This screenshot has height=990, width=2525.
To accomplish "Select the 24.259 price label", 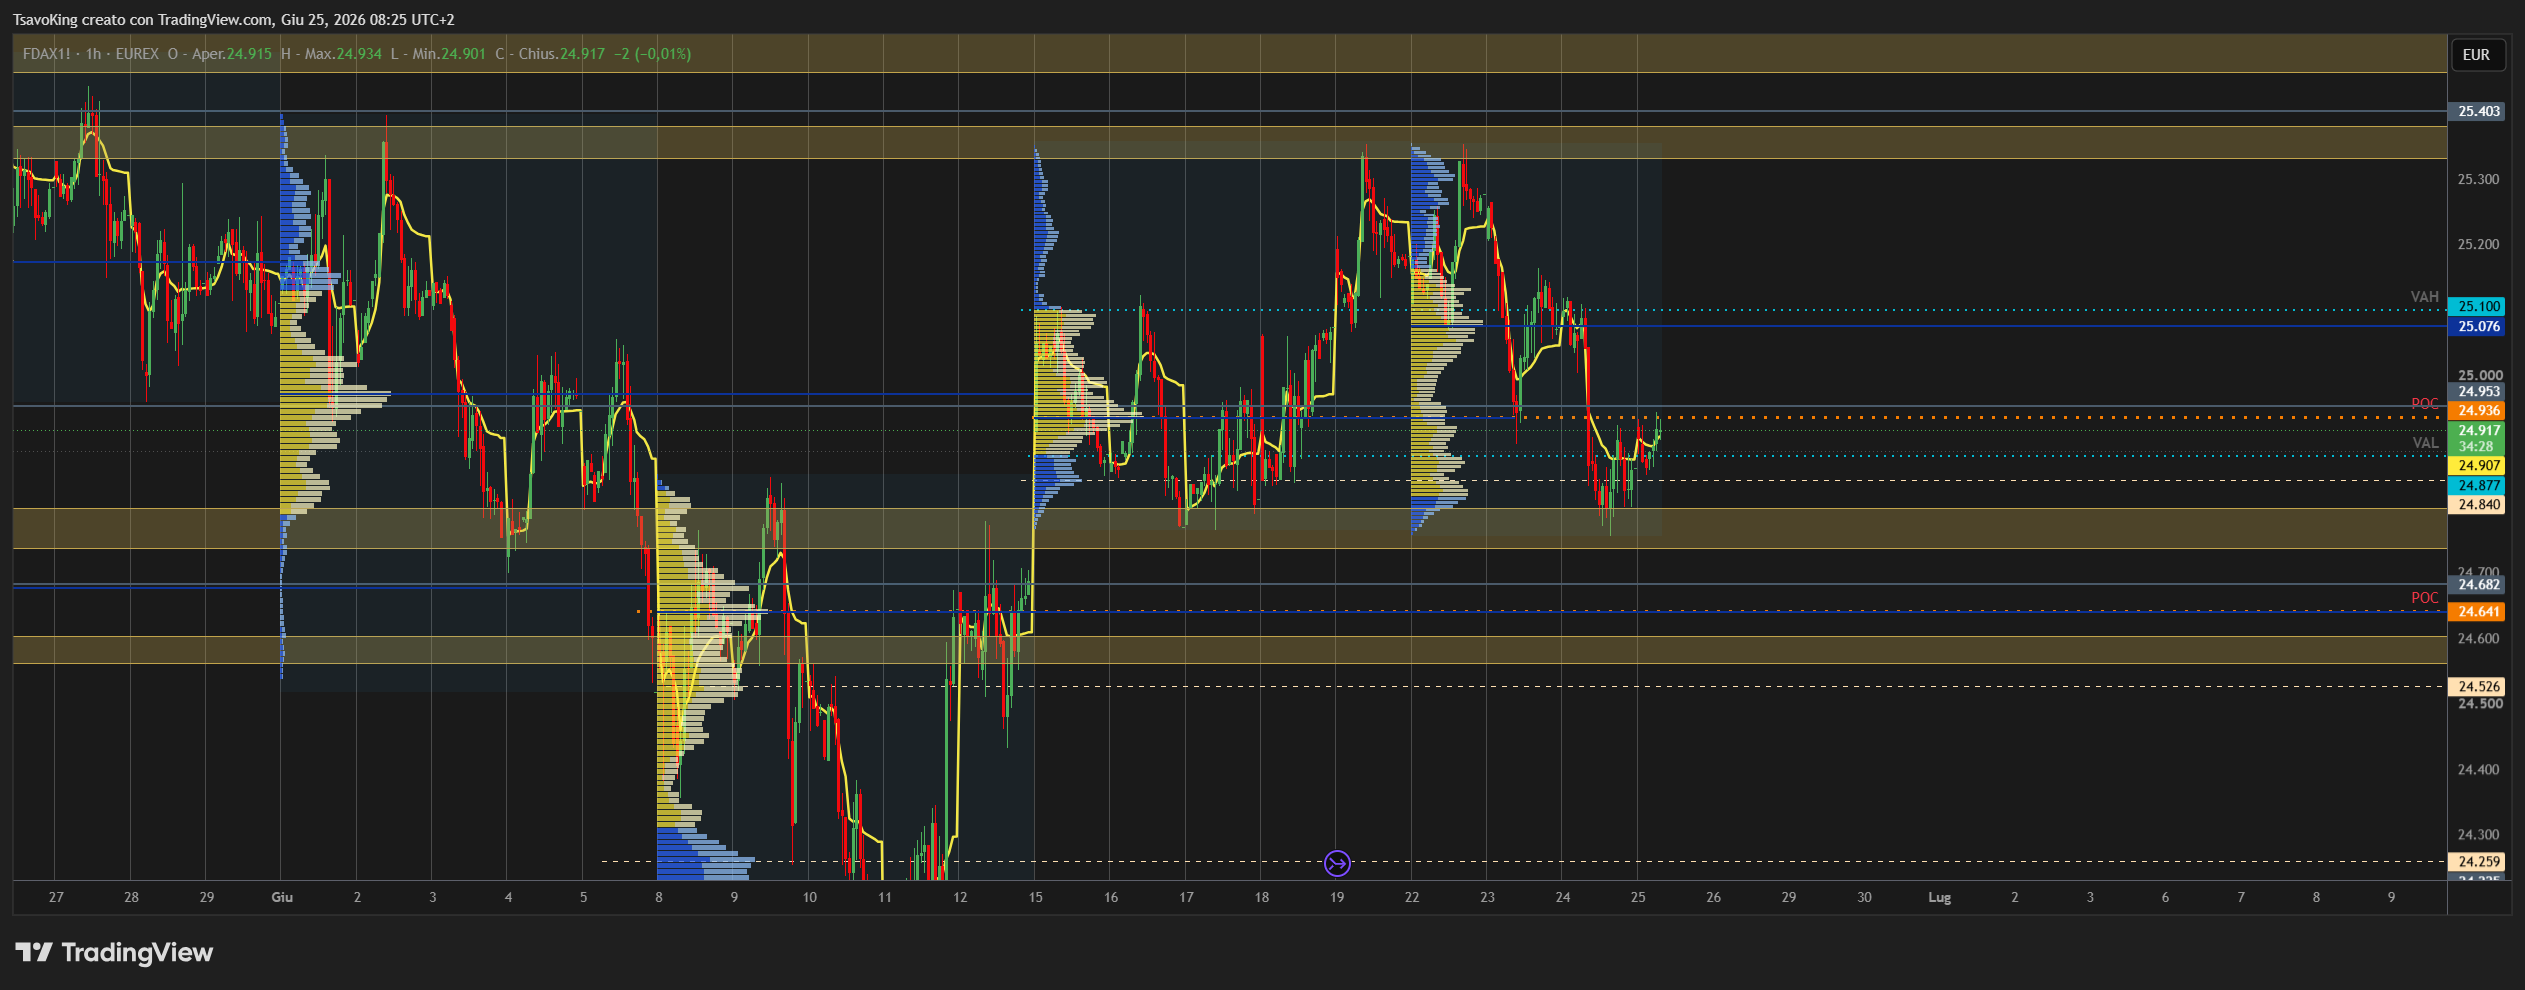I will pos(2477,862).
